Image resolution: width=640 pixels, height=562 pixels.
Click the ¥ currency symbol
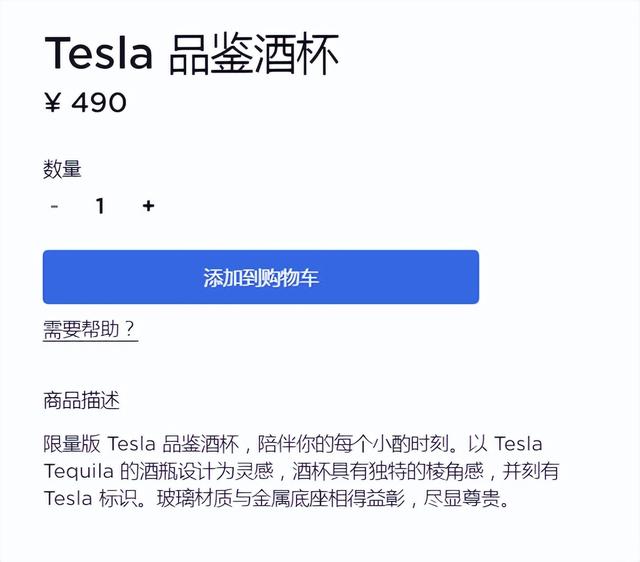(52, 102)
